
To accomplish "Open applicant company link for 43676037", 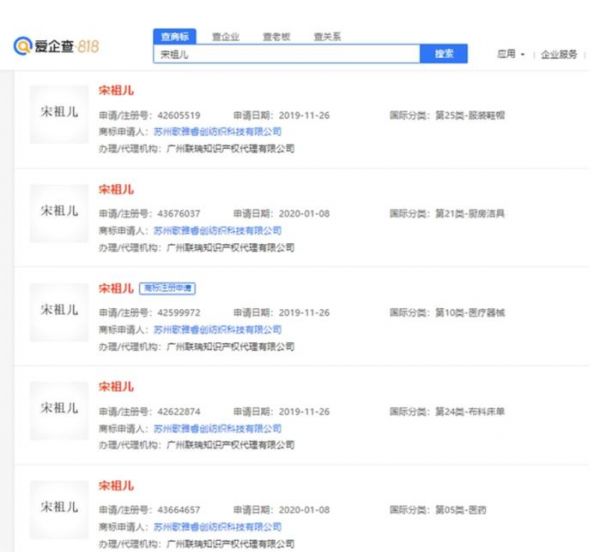I will pyautogui.click(x=217, y=231).
